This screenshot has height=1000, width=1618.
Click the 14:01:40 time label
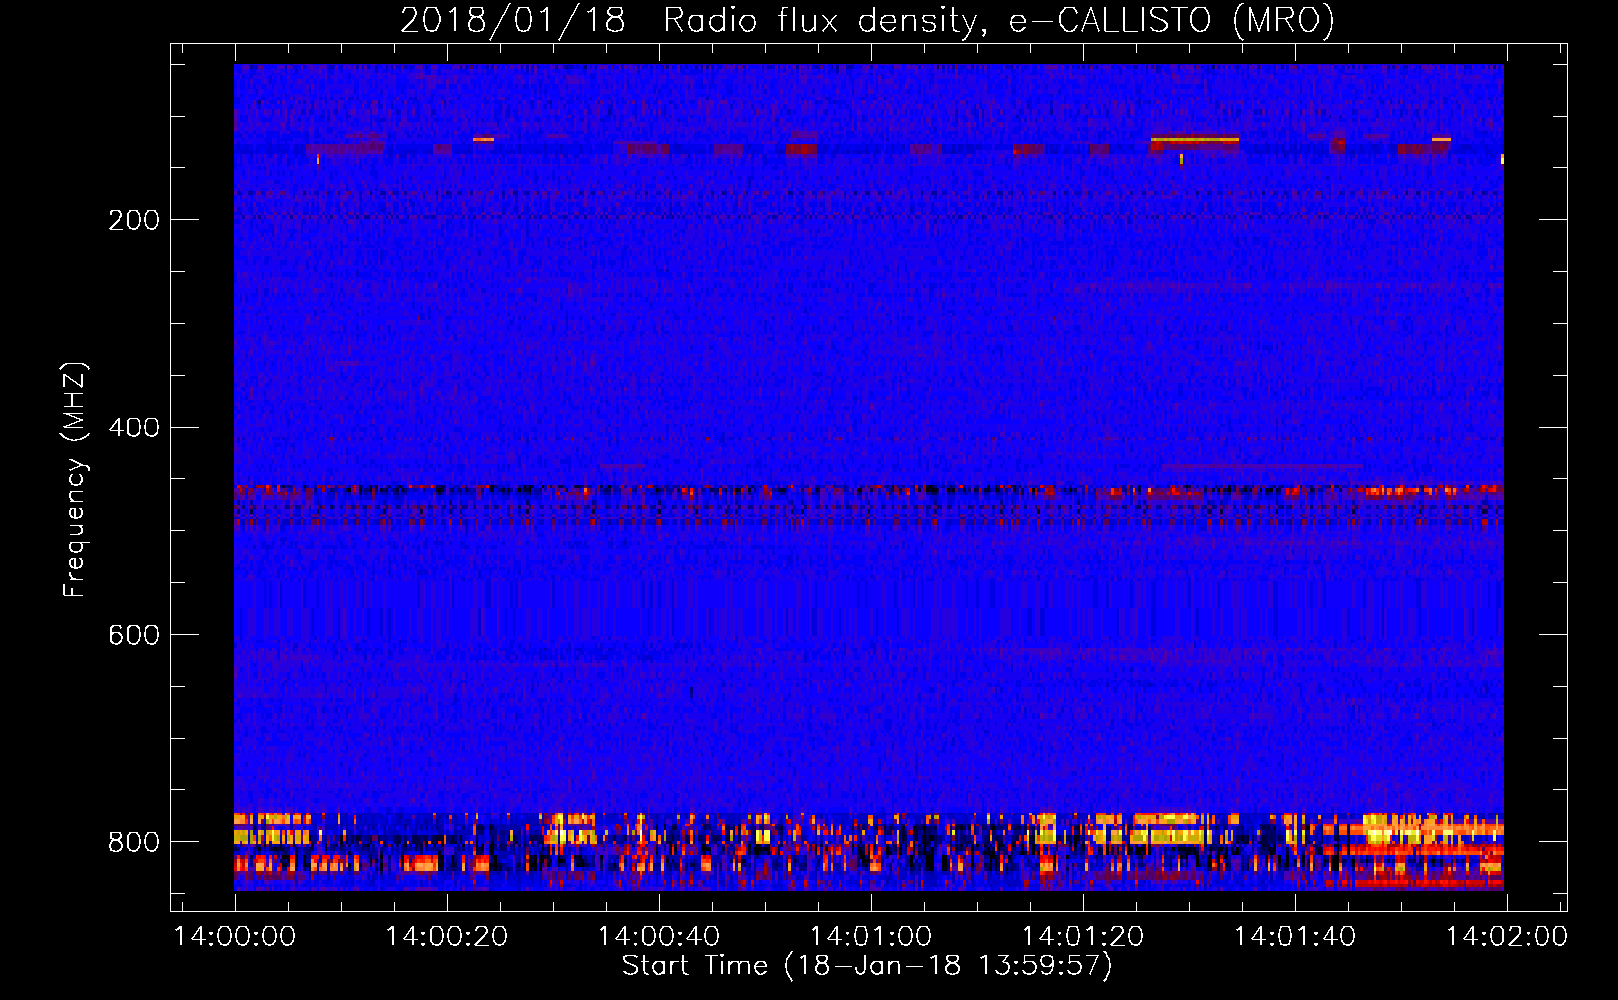[x=1295, y=936]
